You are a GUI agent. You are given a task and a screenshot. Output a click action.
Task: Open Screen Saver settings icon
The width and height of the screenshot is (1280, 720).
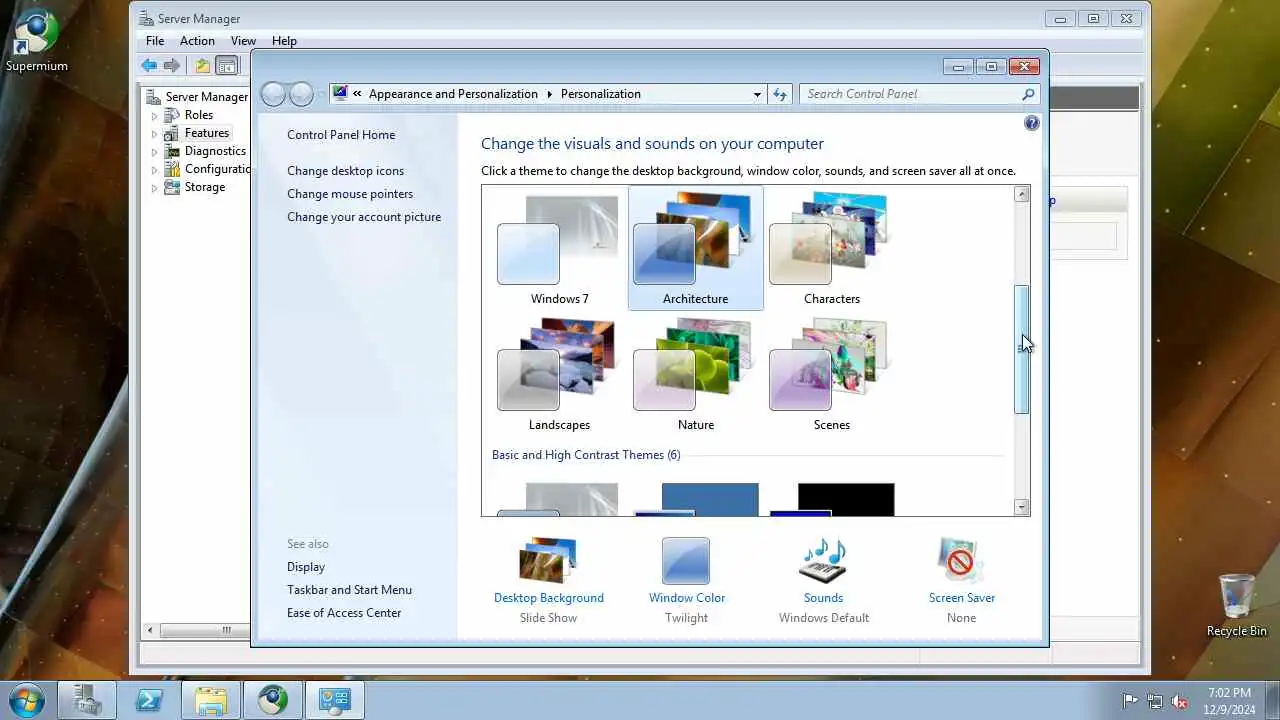(x=961, y=561)
